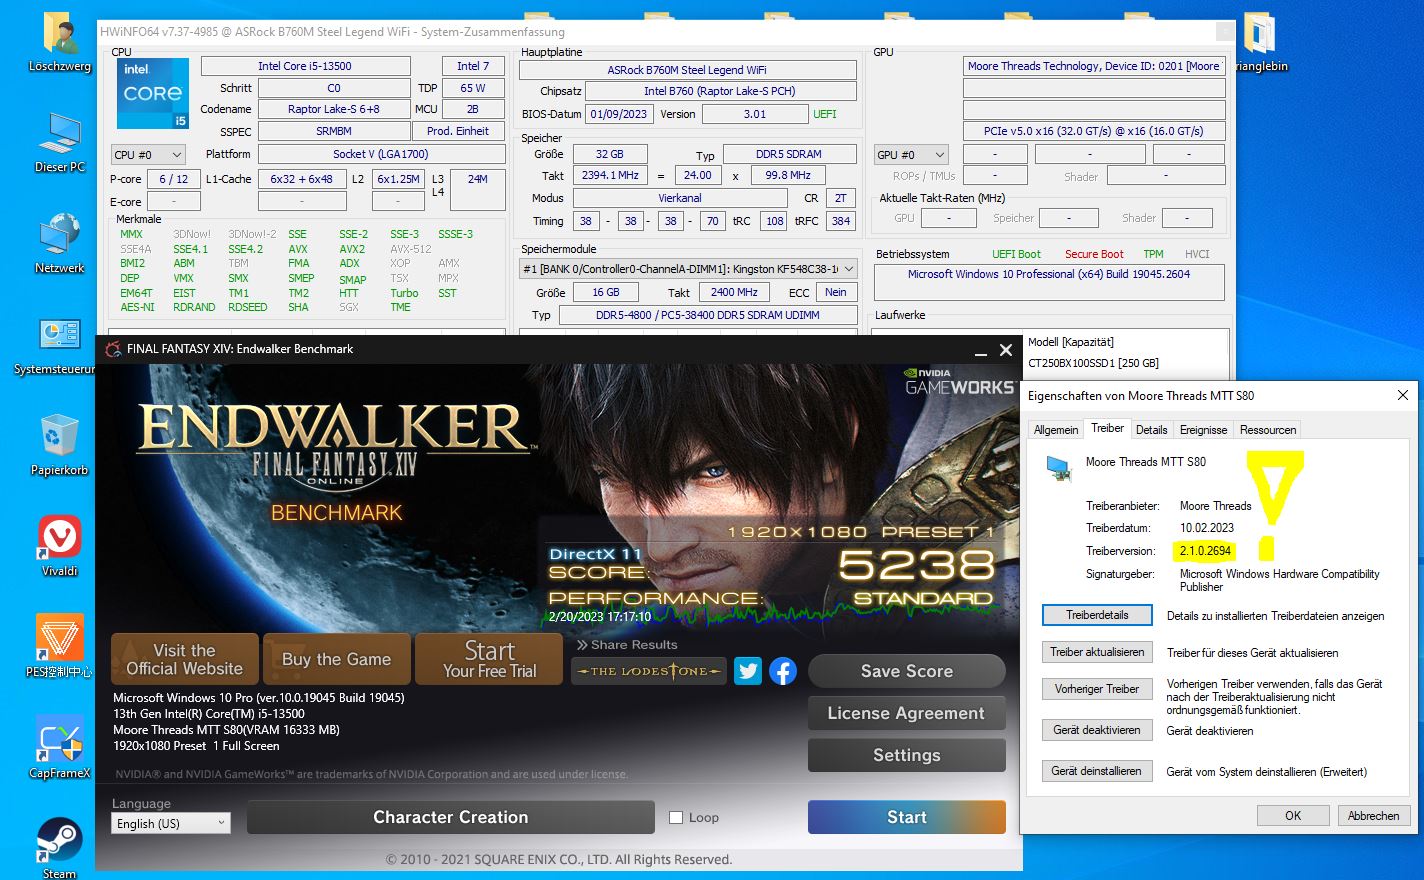Click Vorheriger Treiber button
Screen dimensions: 1424x880
[1097, 689]
